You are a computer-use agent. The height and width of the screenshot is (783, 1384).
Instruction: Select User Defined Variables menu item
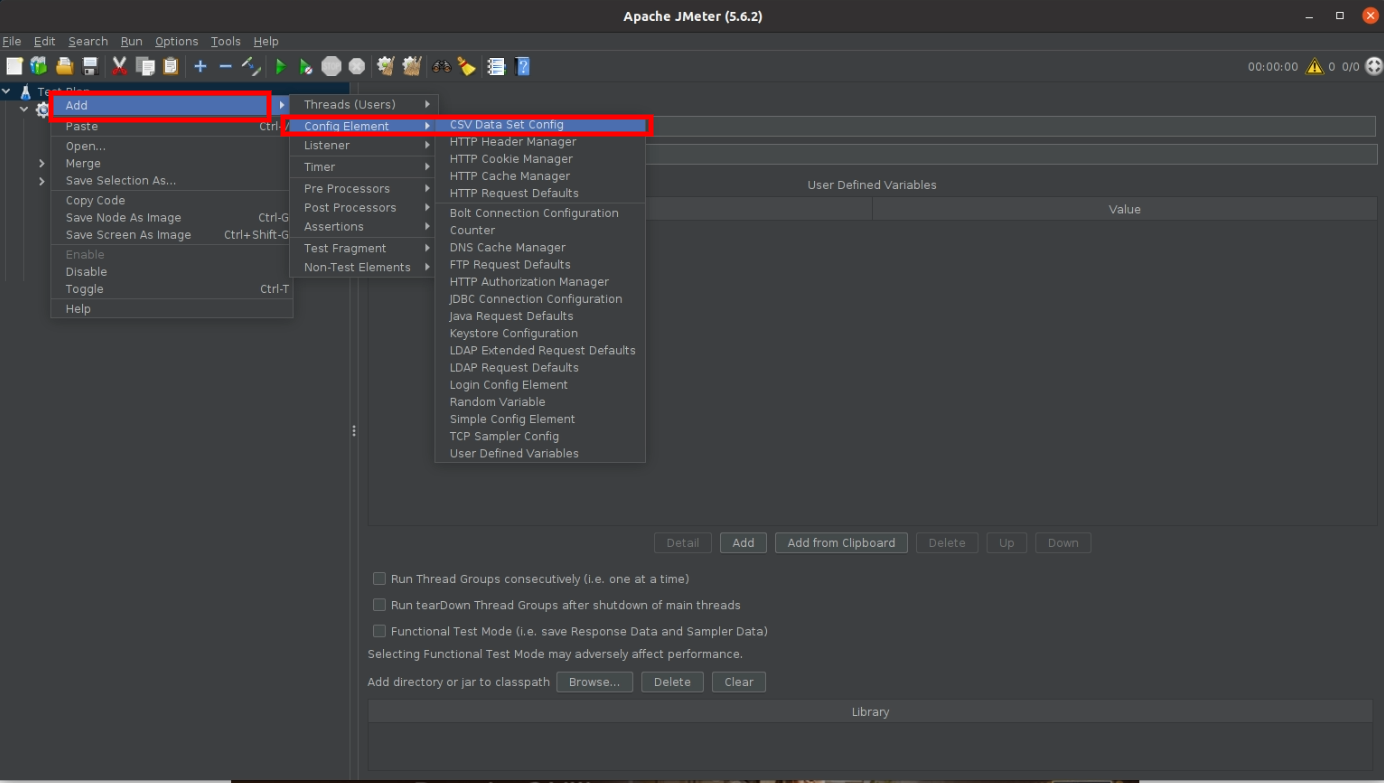pos(540,453)
